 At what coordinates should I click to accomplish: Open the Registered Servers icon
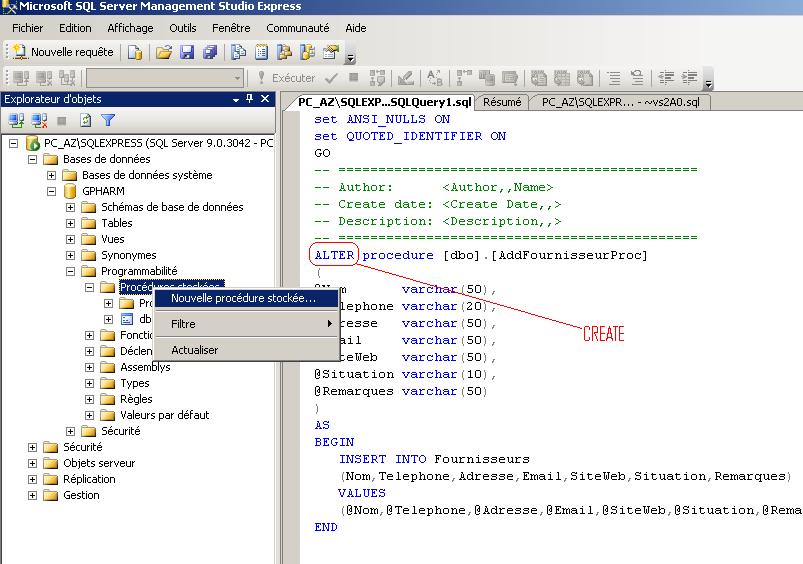[238, 52]
